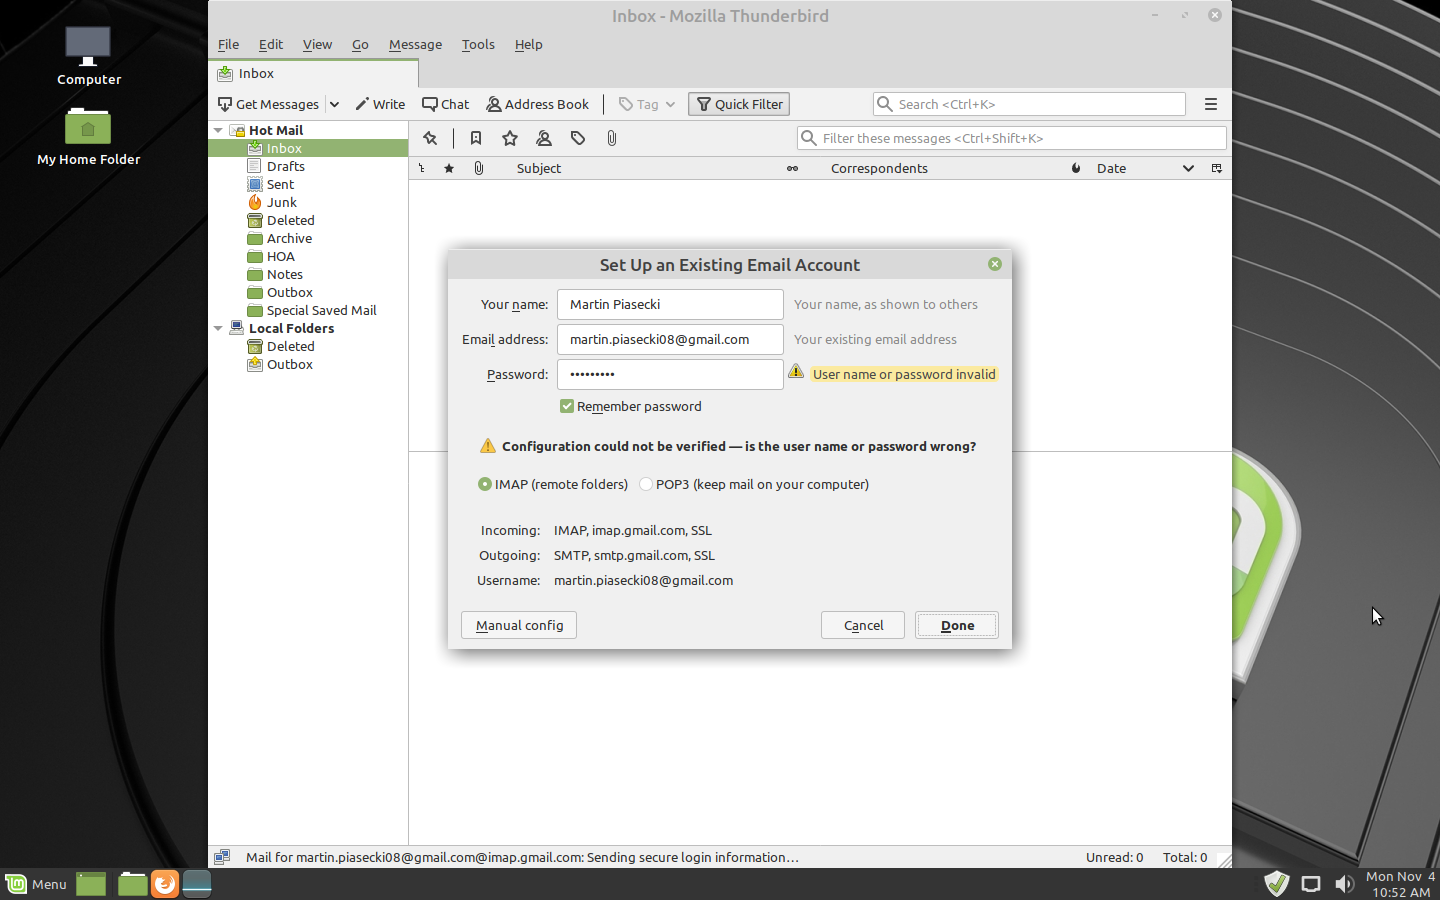Sort by Correspondents column

[x=879, y=168]
